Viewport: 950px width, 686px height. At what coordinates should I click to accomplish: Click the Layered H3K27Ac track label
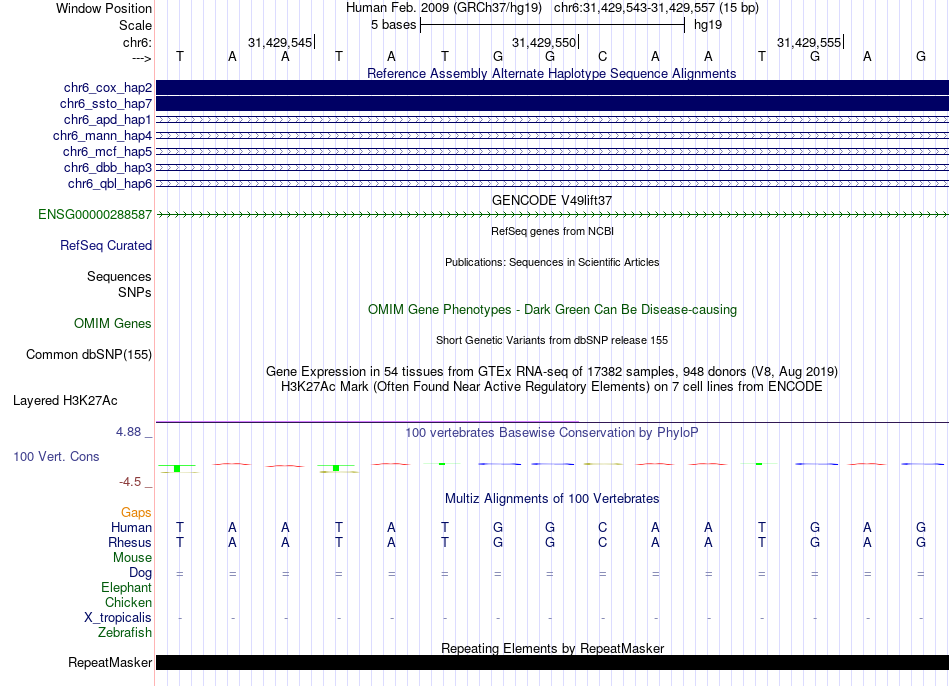[65, 401]
